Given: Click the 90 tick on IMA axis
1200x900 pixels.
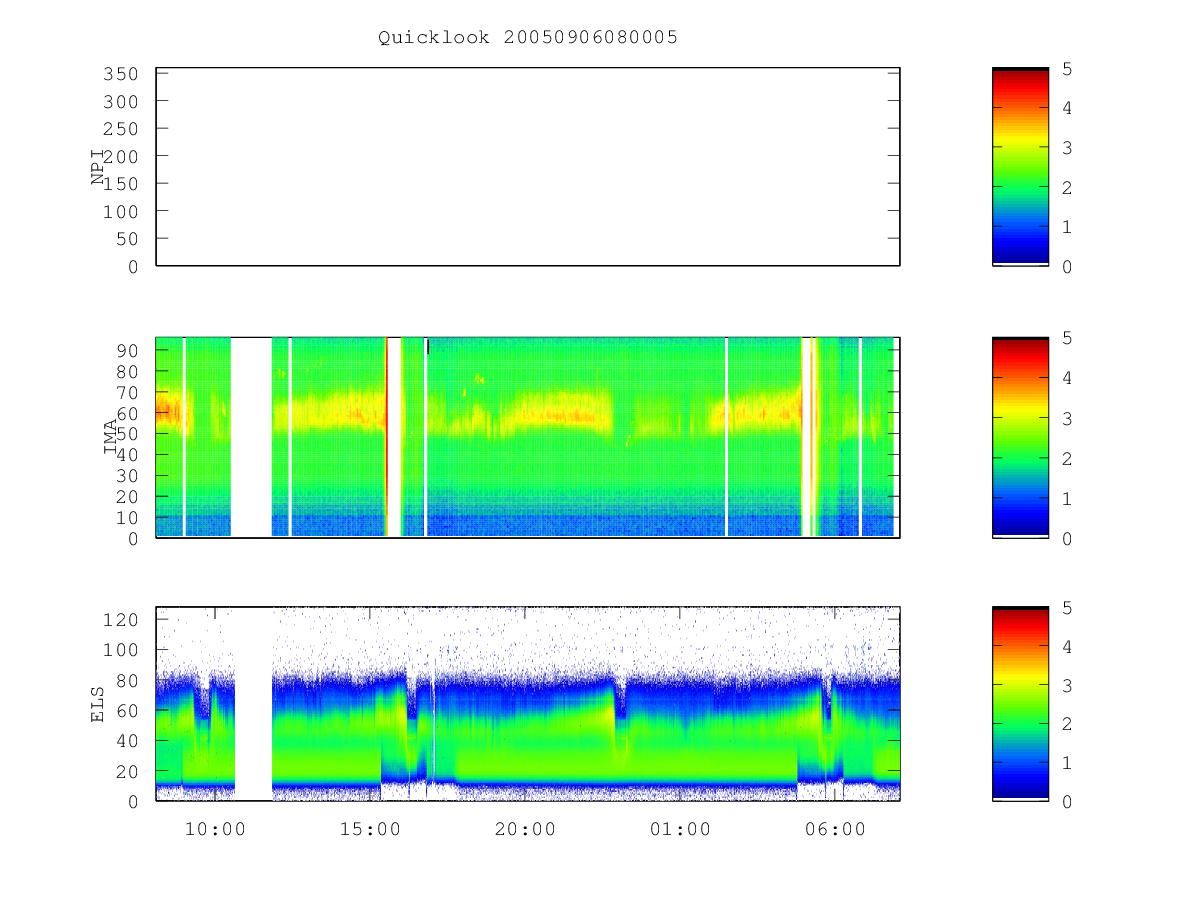Looking at the screenshot, I should coord(127,350).
